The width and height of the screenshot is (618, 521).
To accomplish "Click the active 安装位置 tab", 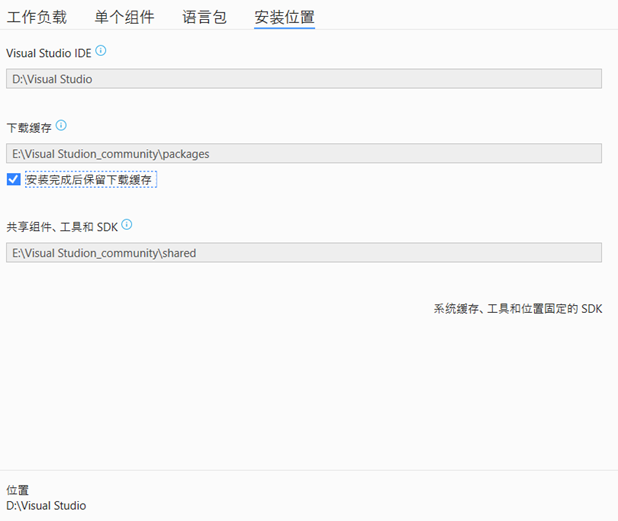I will (x=284, y=17).
